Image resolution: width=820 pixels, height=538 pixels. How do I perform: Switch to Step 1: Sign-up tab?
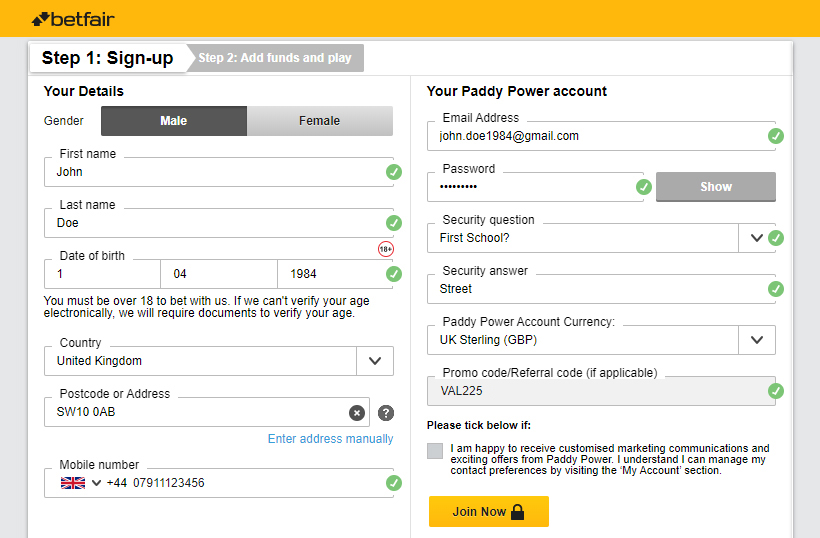point(107,58)
